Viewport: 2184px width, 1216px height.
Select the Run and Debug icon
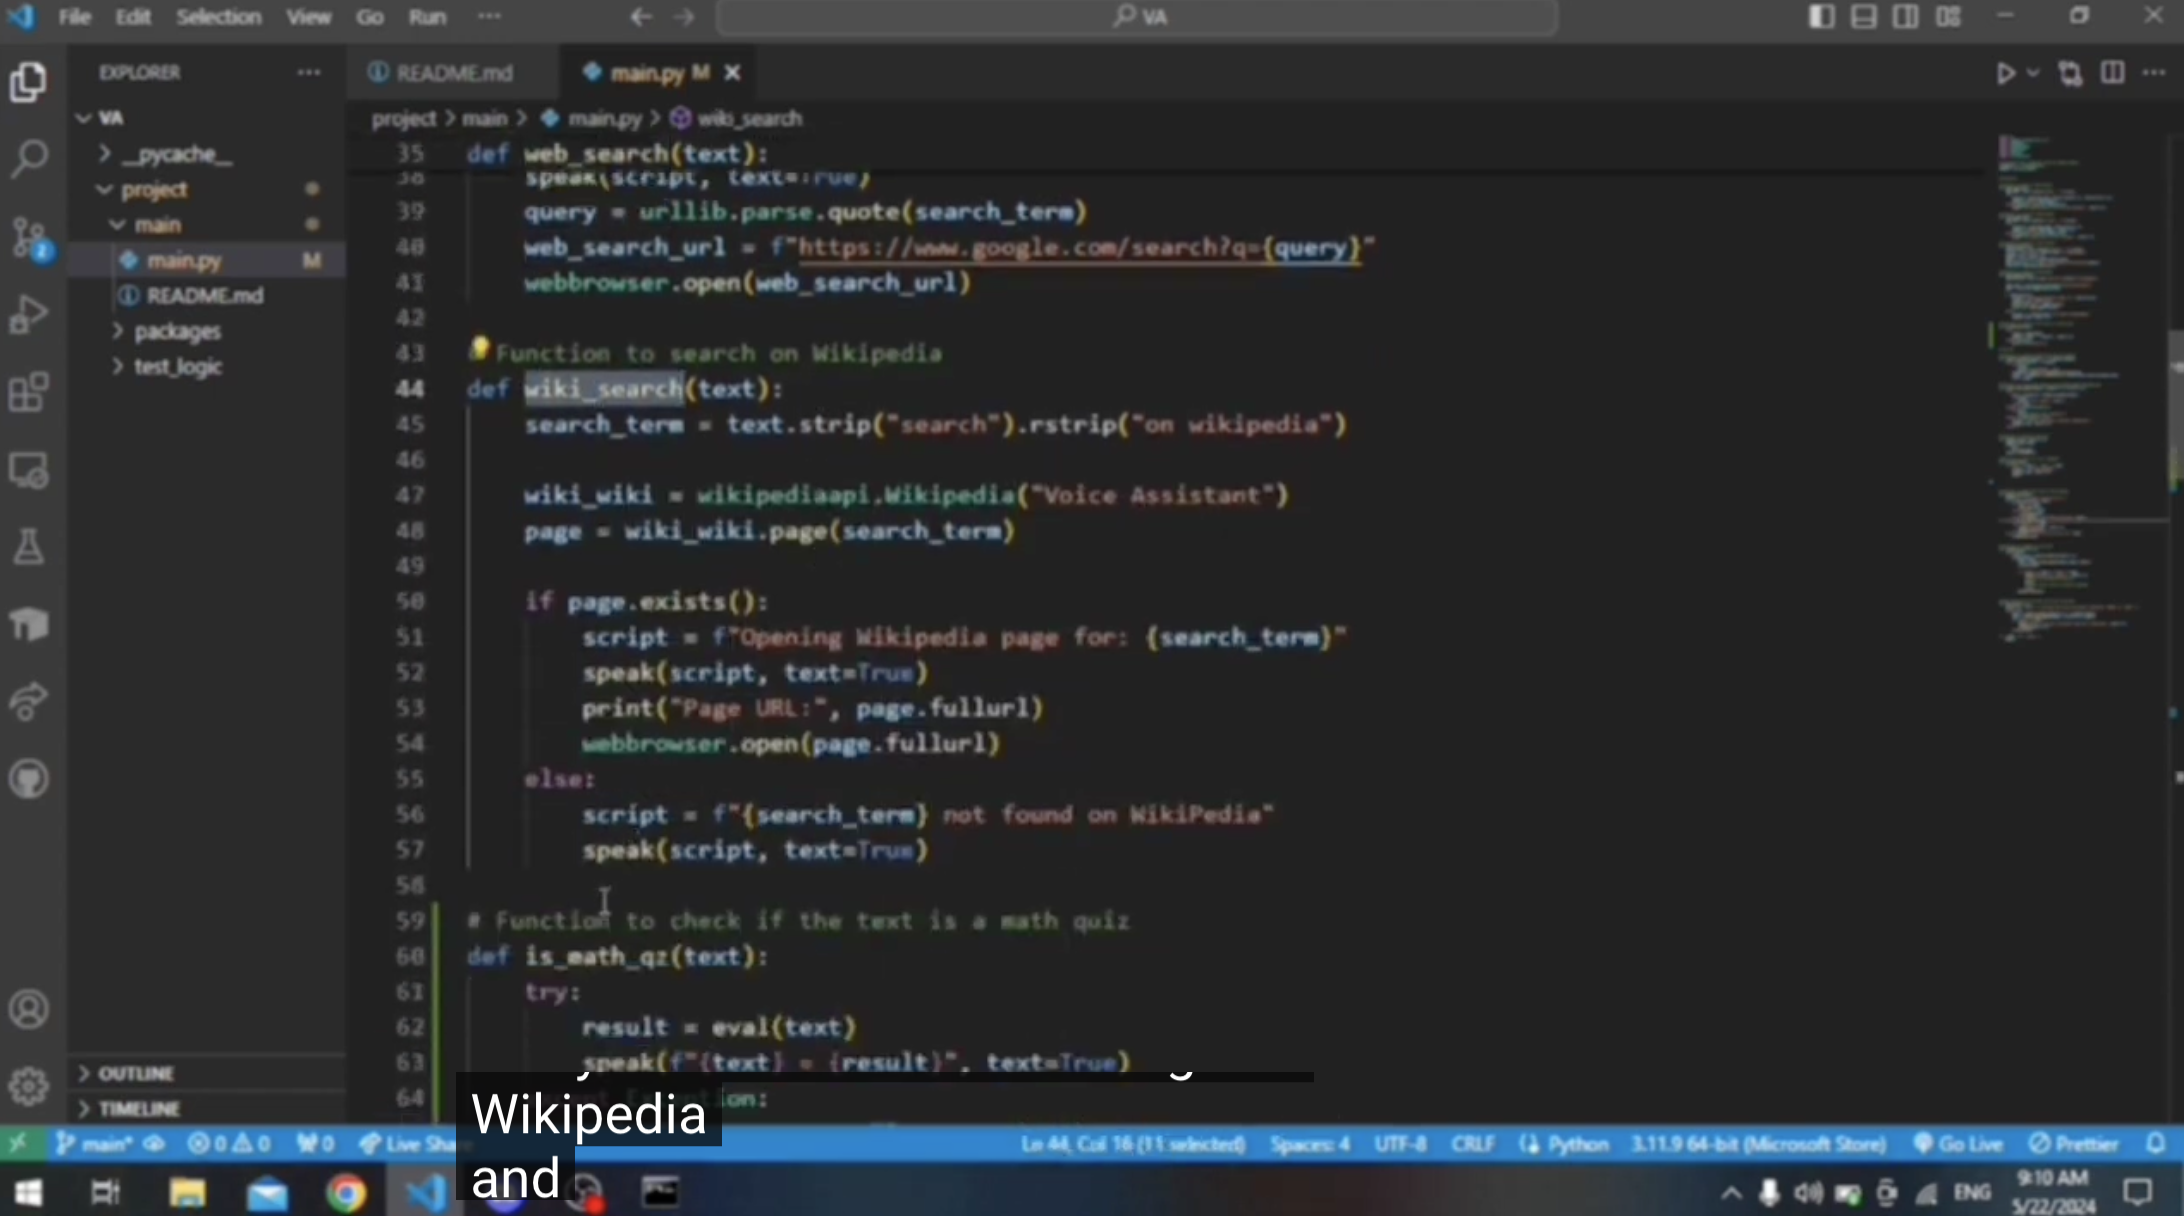click(30, 315)
